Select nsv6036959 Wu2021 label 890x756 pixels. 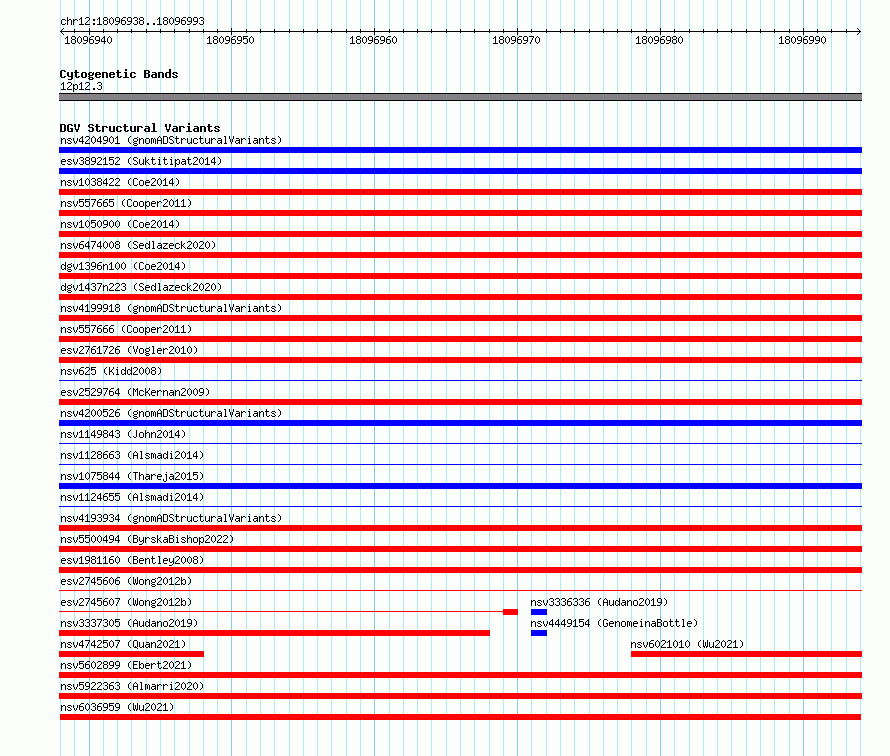(x=117, y=707)
